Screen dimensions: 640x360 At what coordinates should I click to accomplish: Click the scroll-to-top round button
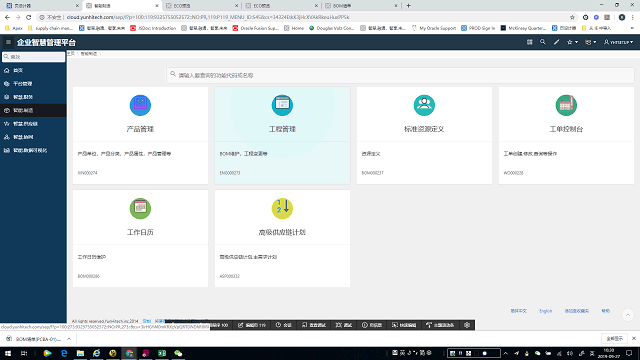[628, 315]
